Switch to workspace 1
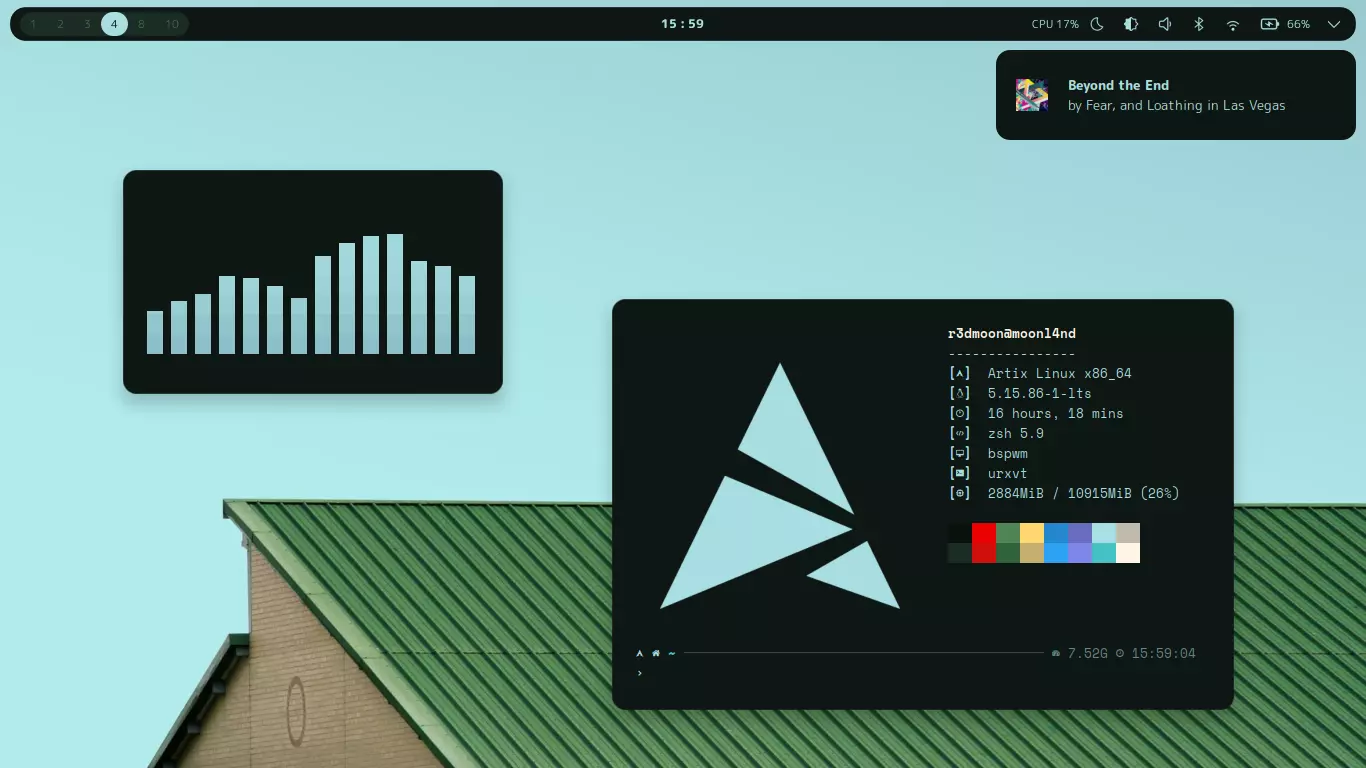The width and height of the screenshot is (1366, 768). pos(33,24)
